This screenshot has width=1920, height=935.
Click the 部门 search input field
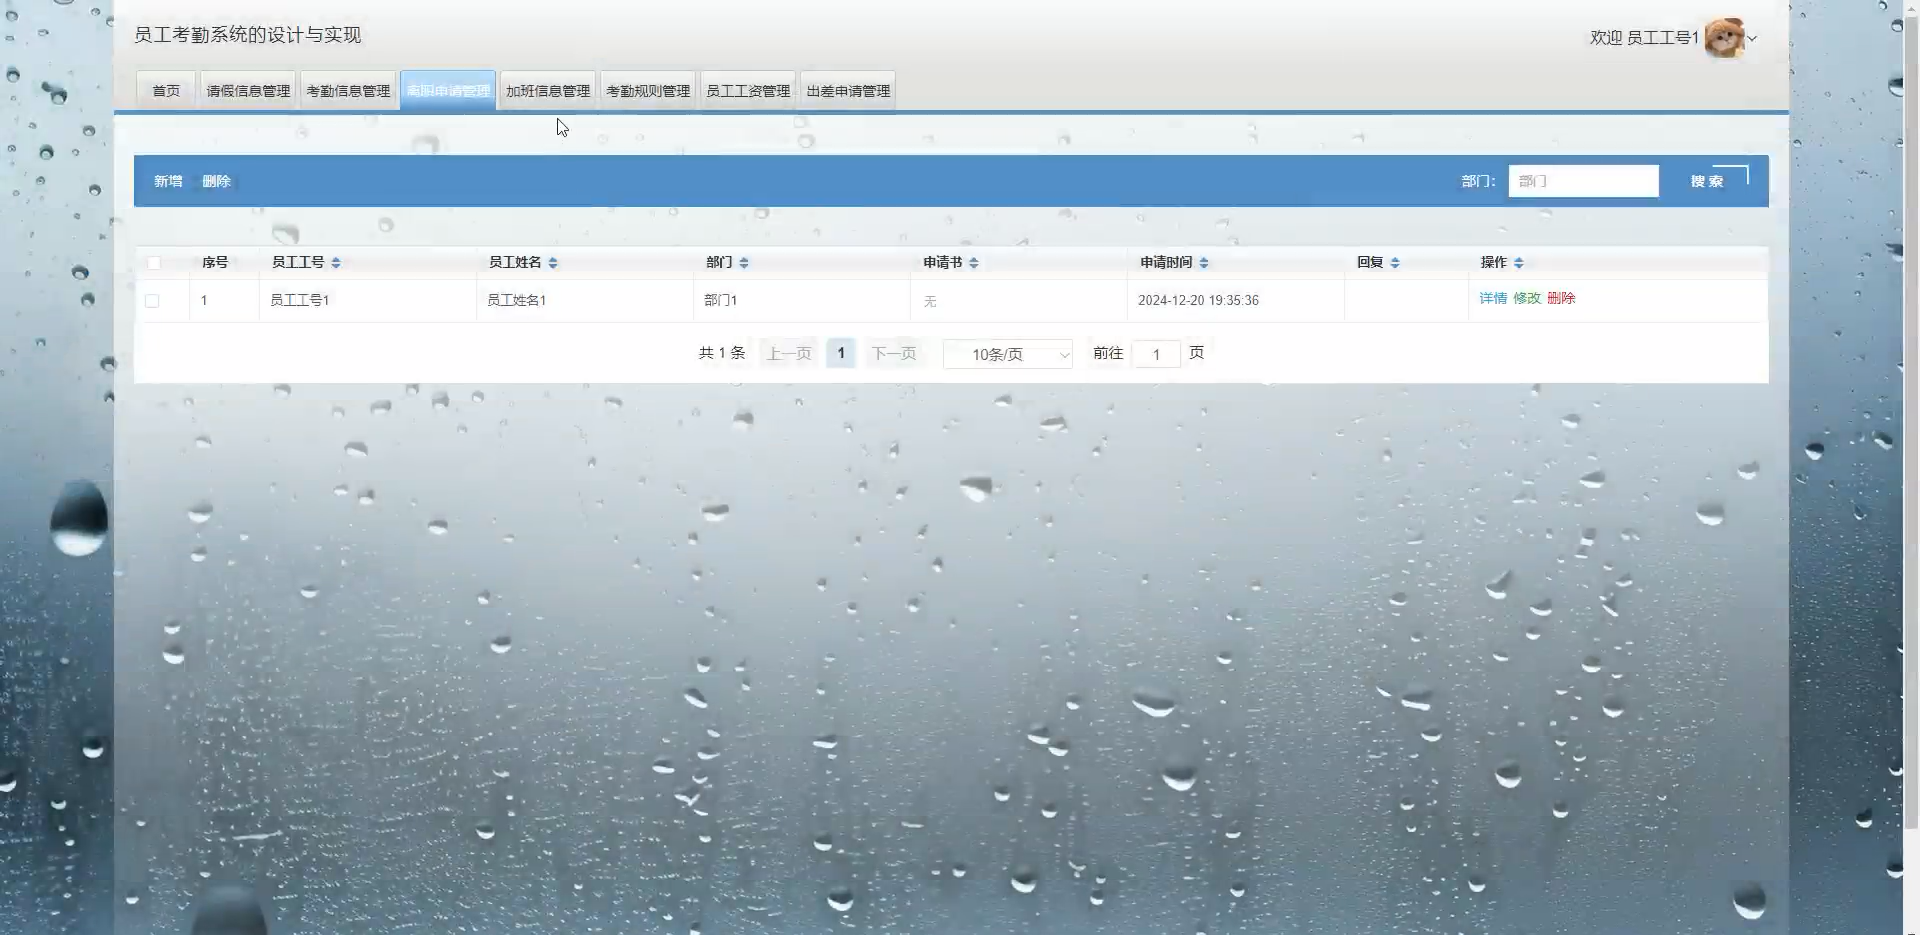[x=1583, y=181]
